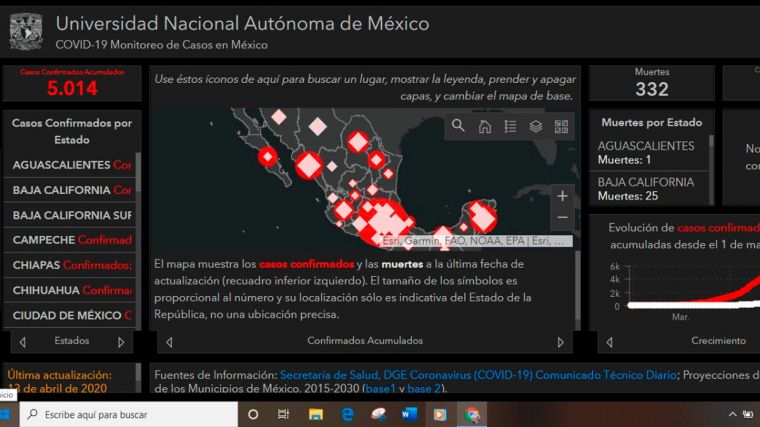Image resolution: width=760 pixels, height=427 pixels.
Task: Zoom out on the map
Action: (562, 217)
